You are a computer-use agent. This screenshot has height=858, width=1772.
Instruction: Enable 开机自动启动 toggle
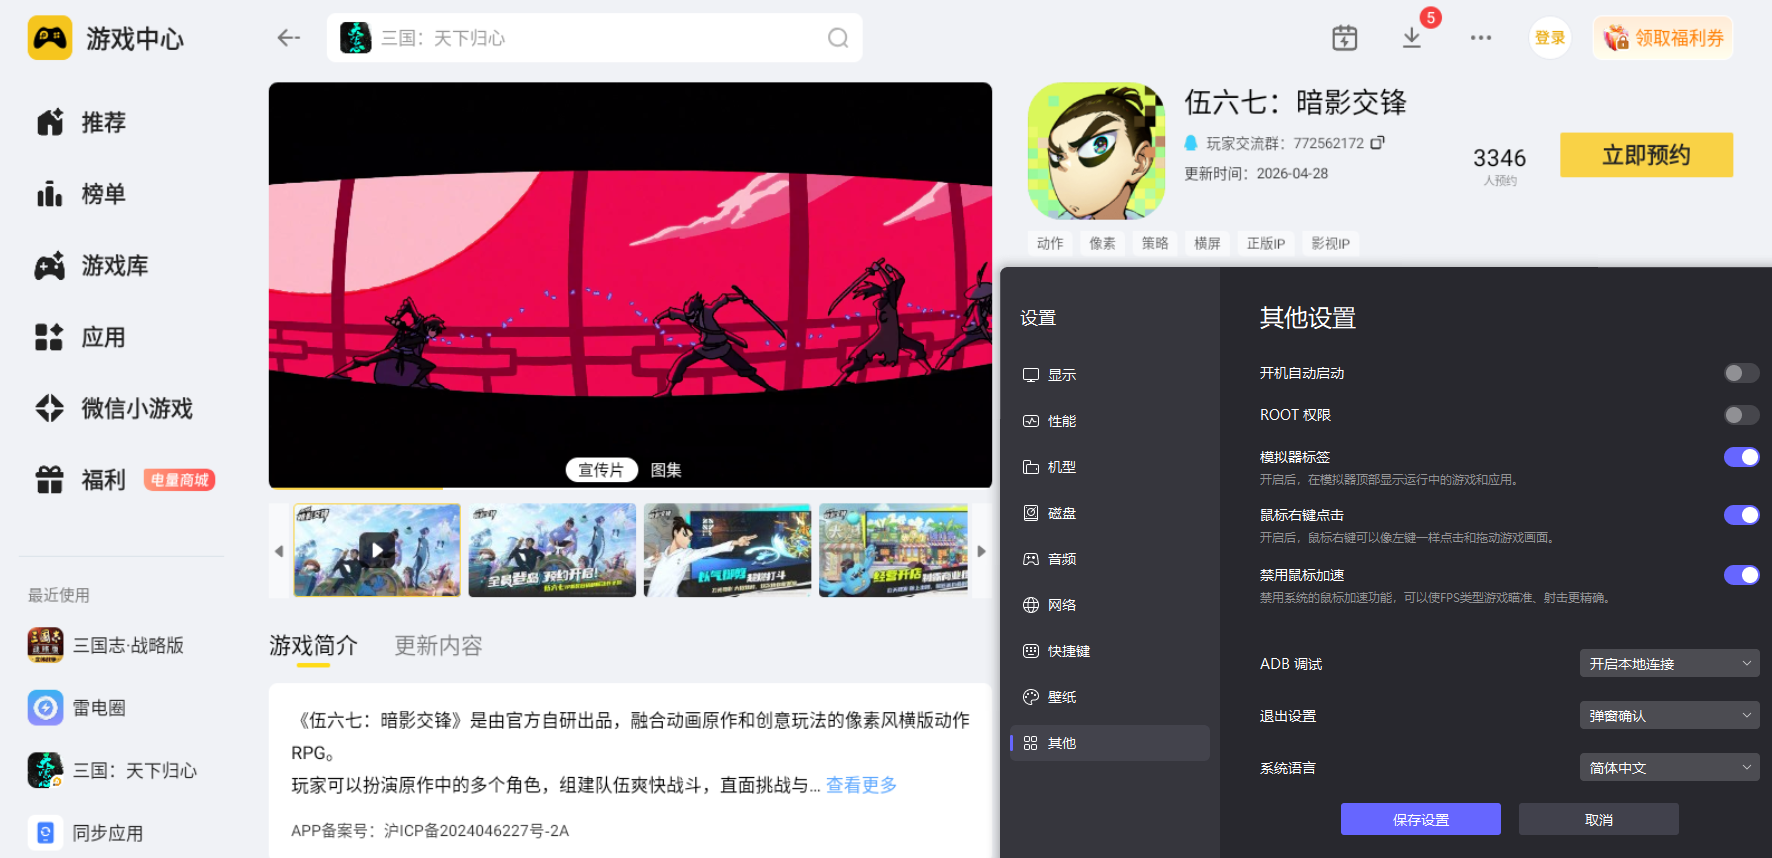click(1741, 373)
